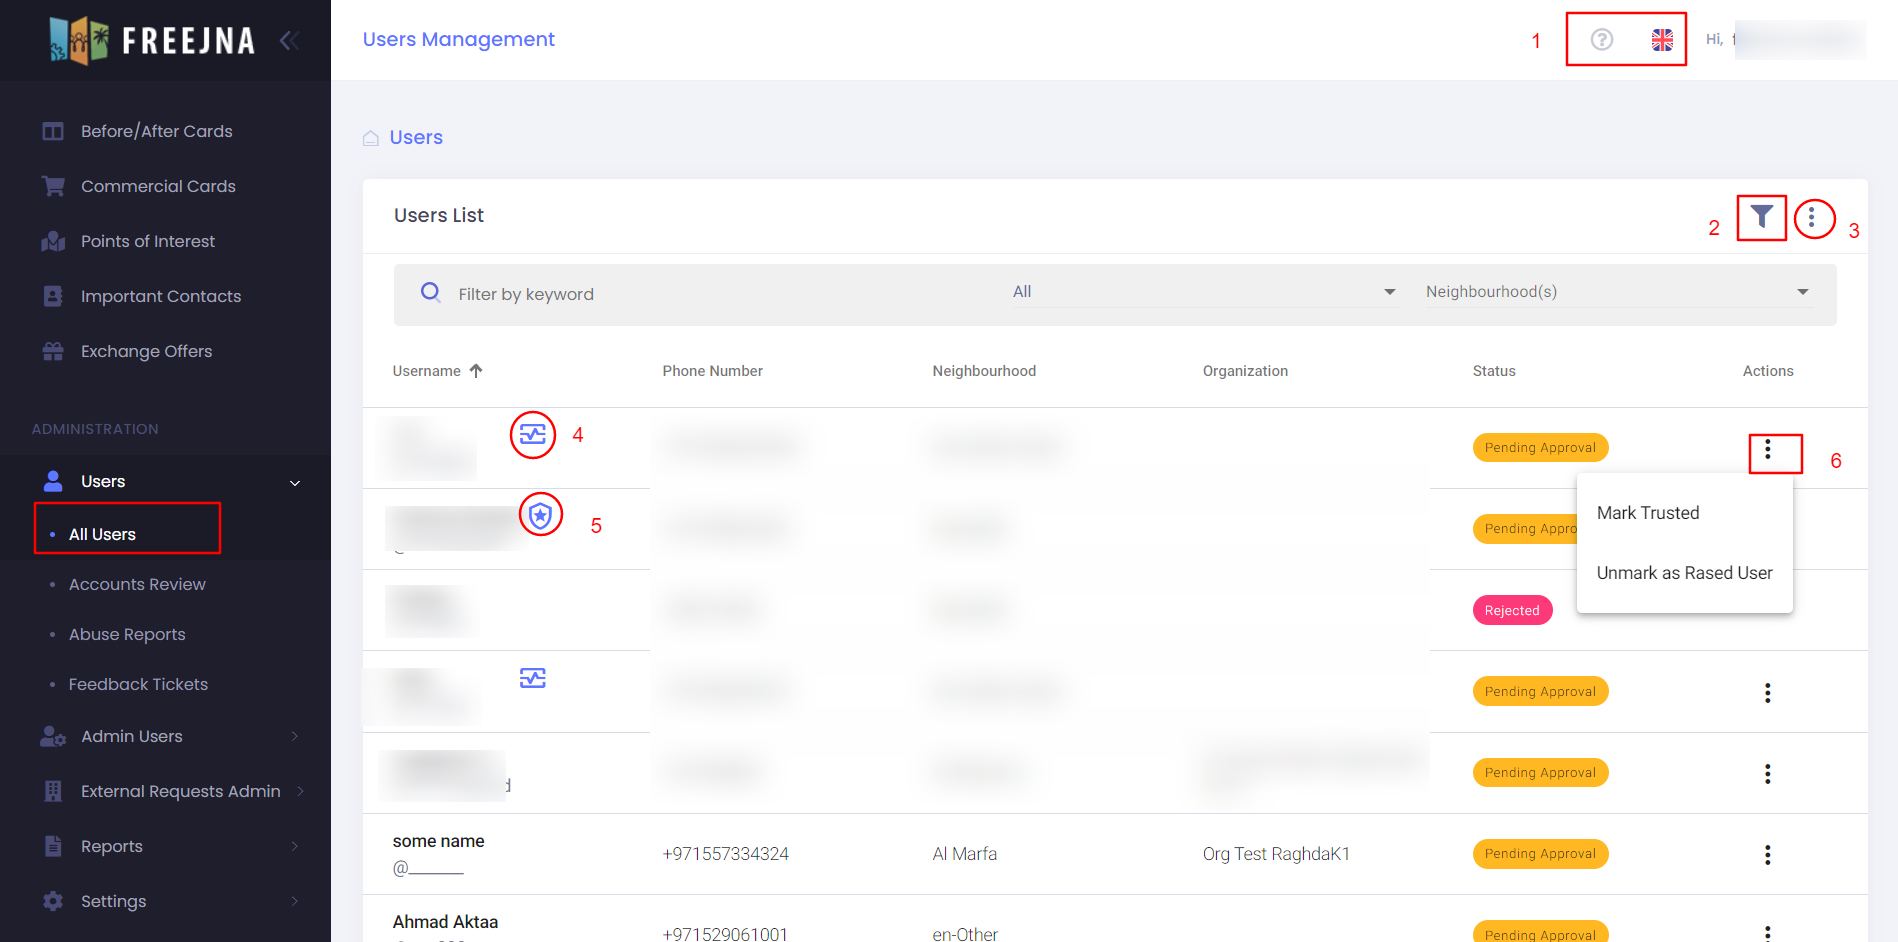Screen dimensions: 1898x942
Task: Click the trusted shield star badge
Action: click(x=541, y=515)
